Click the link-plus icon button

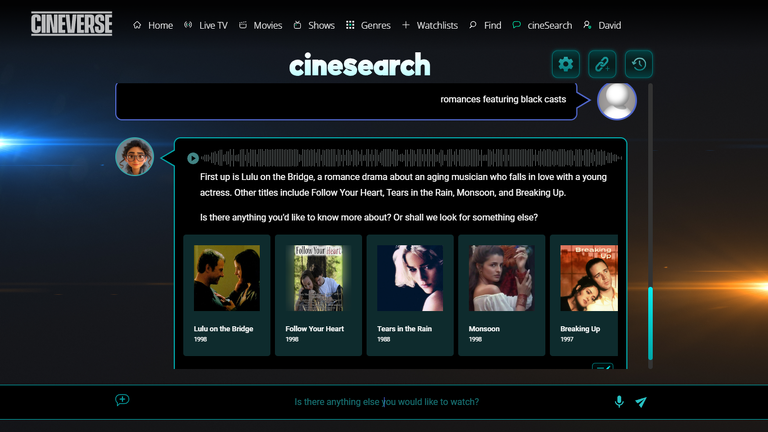(602, 64)
